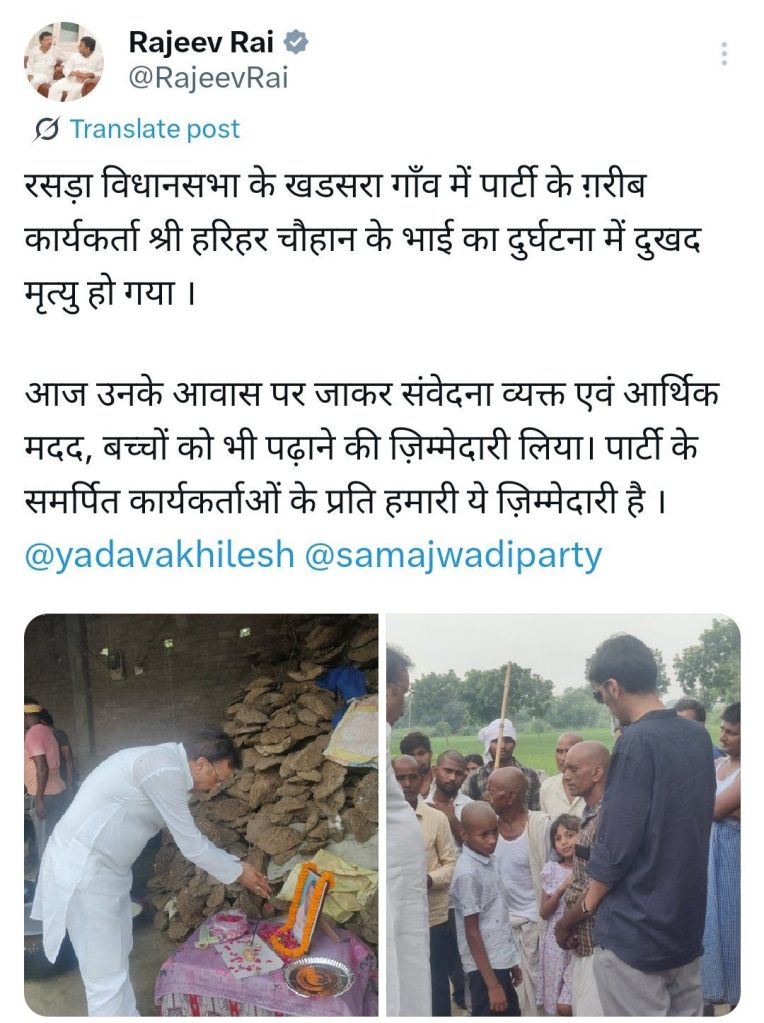The image size is (764, 1023).
Task: Click the brass plate on pink table
Action: tap(318, 977)
